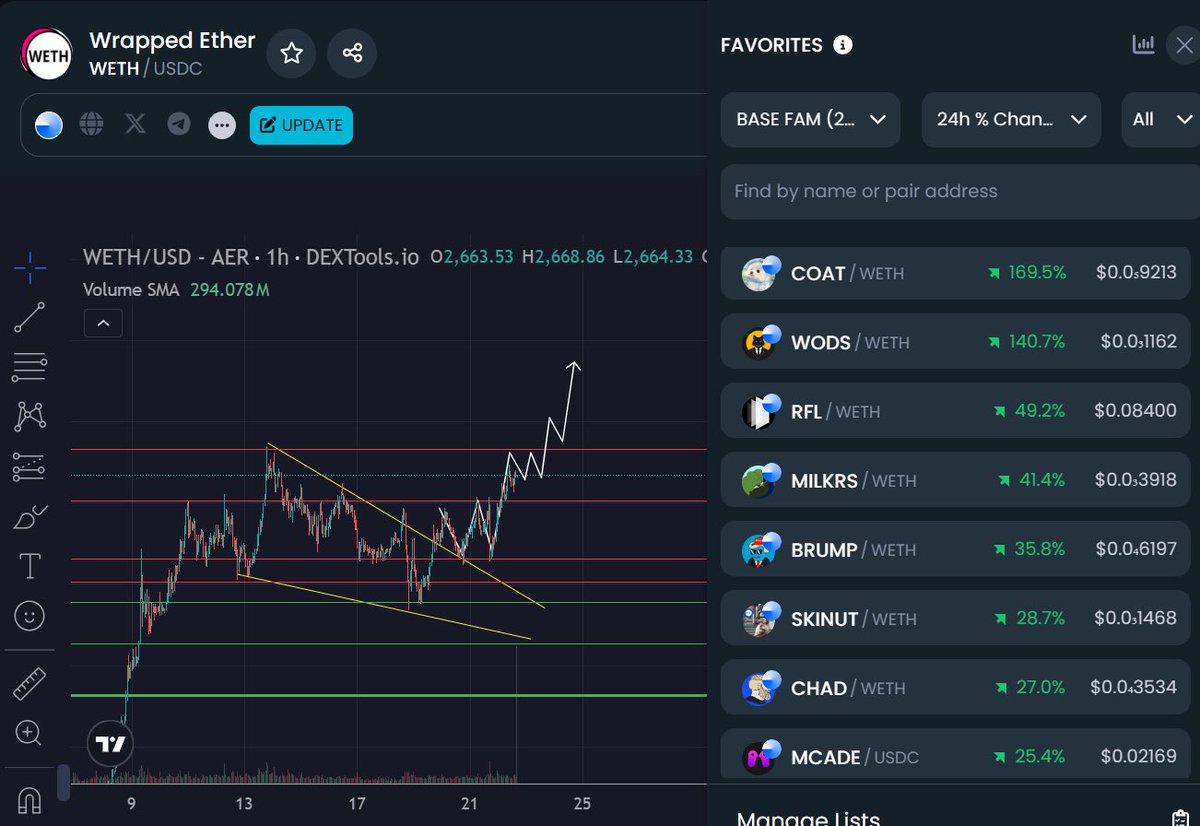Open the emoji icons tool
Viewport: 1200px width, 826px height.
pyautogui.click(x=30, y=616)
